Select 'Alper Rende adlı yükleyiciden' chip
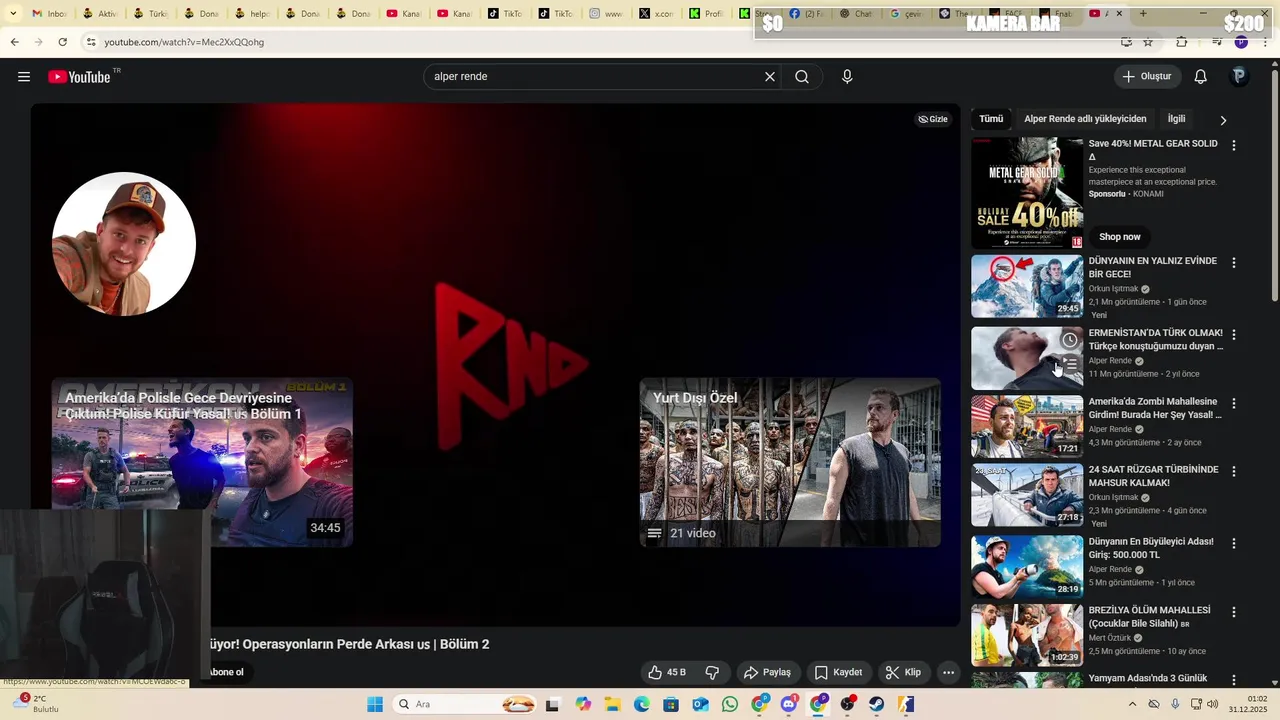The height and width of the screenshot is (720, 1280). [1085, 119]
